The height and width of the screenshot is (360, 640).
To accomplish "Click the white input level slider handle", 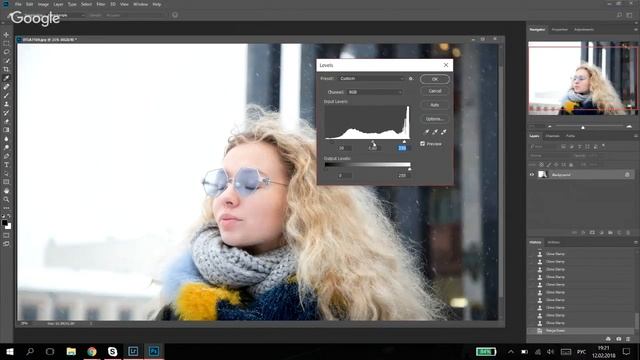I will click(404, 142).
